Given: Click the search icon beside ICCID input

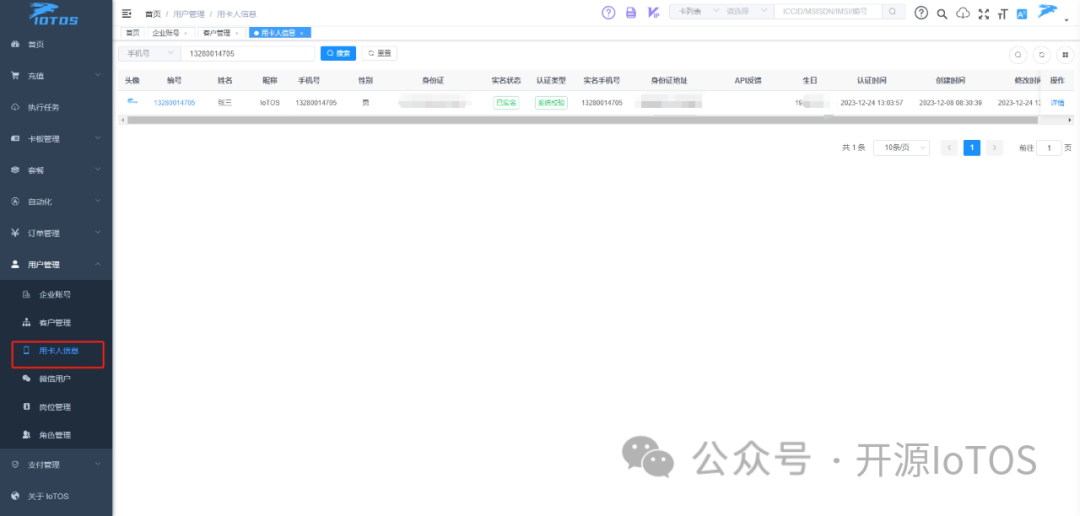Looking at the screenshot, I should coord(892,12).
